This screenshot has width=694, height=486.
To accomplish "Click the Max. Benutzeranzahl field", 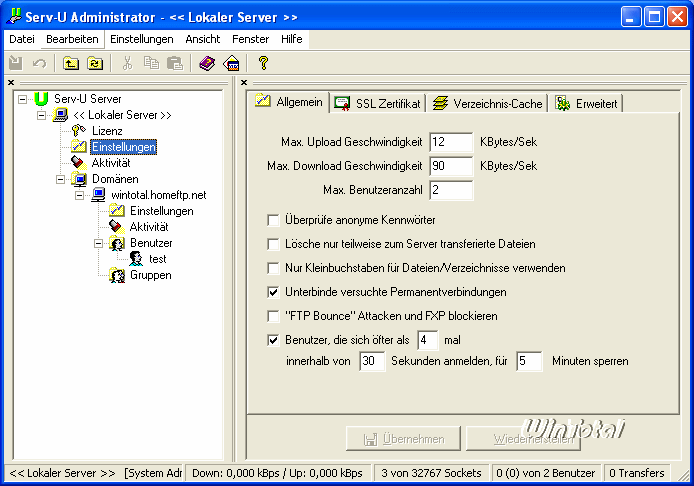I will coord(451,190).
